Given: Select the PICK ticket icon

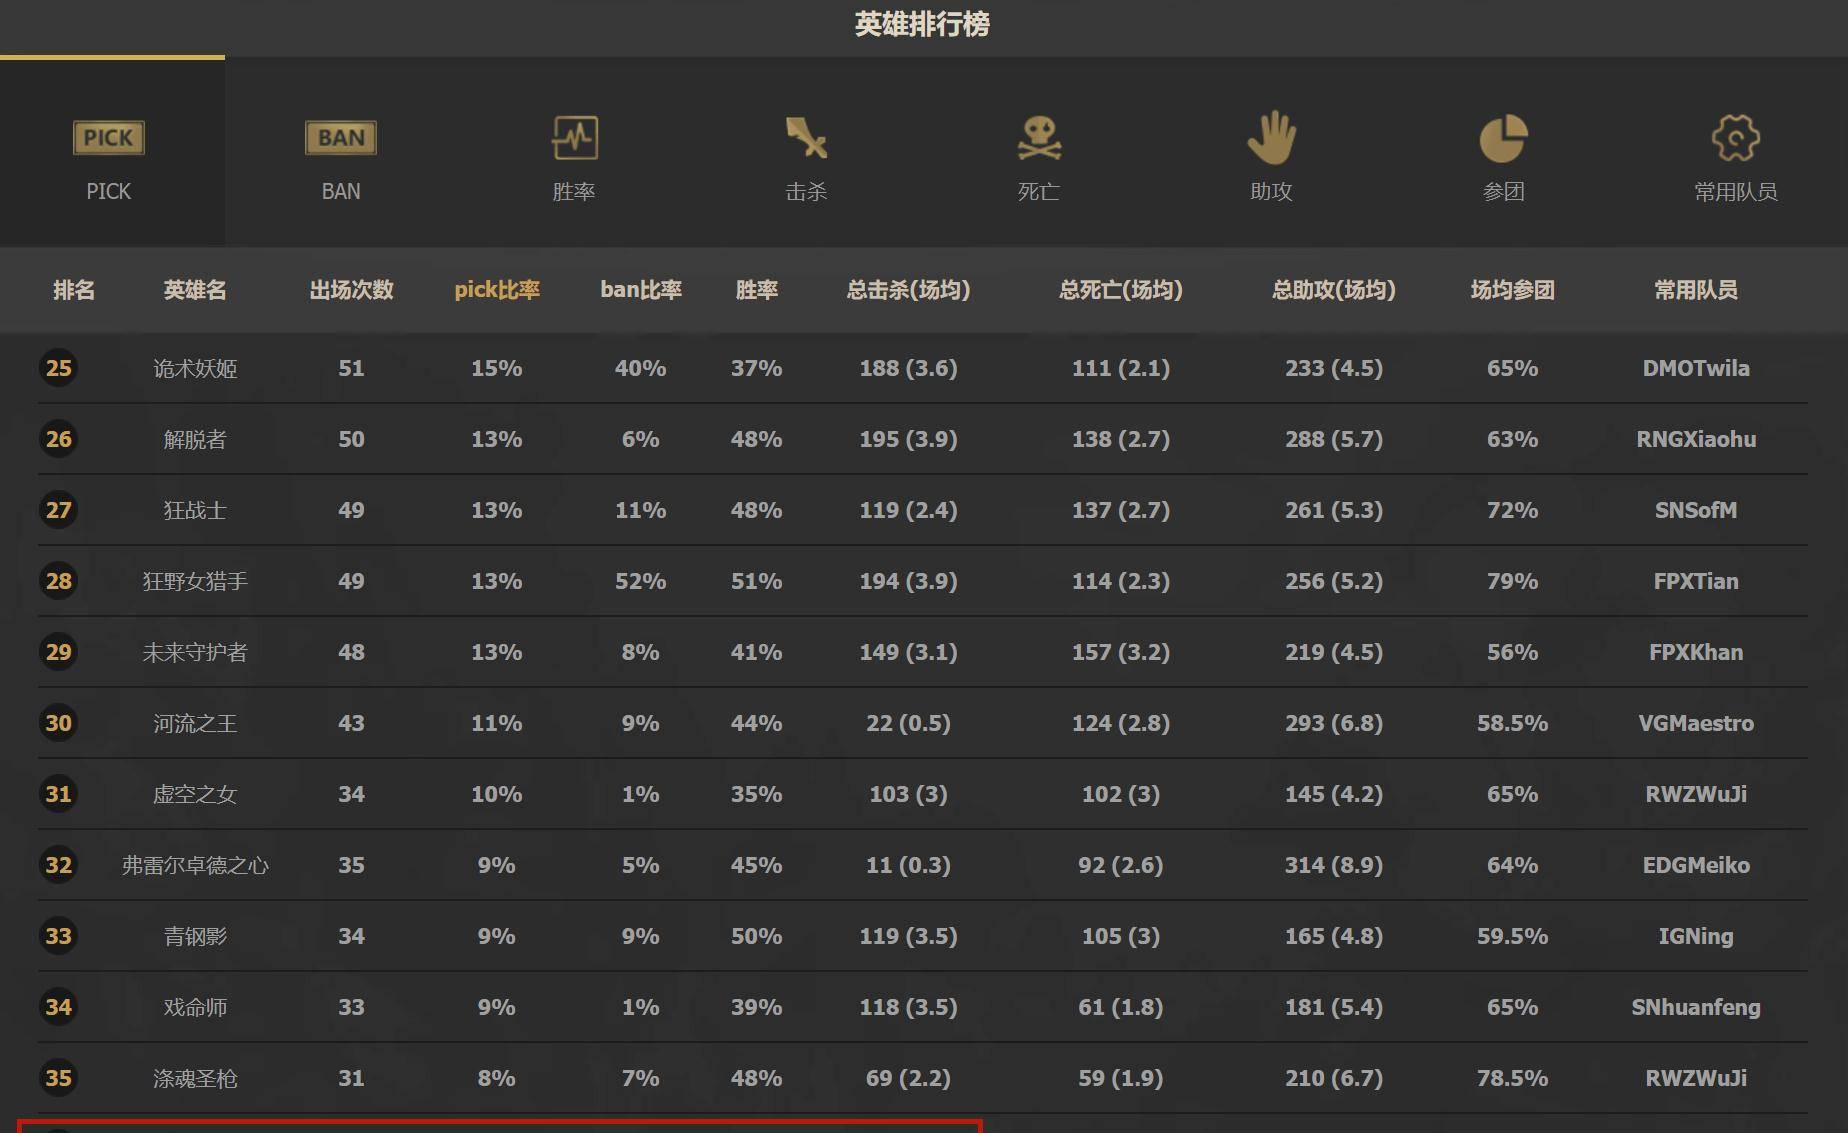Looking at the screenshot, I should pyautogui.click(x=108, y=137).
